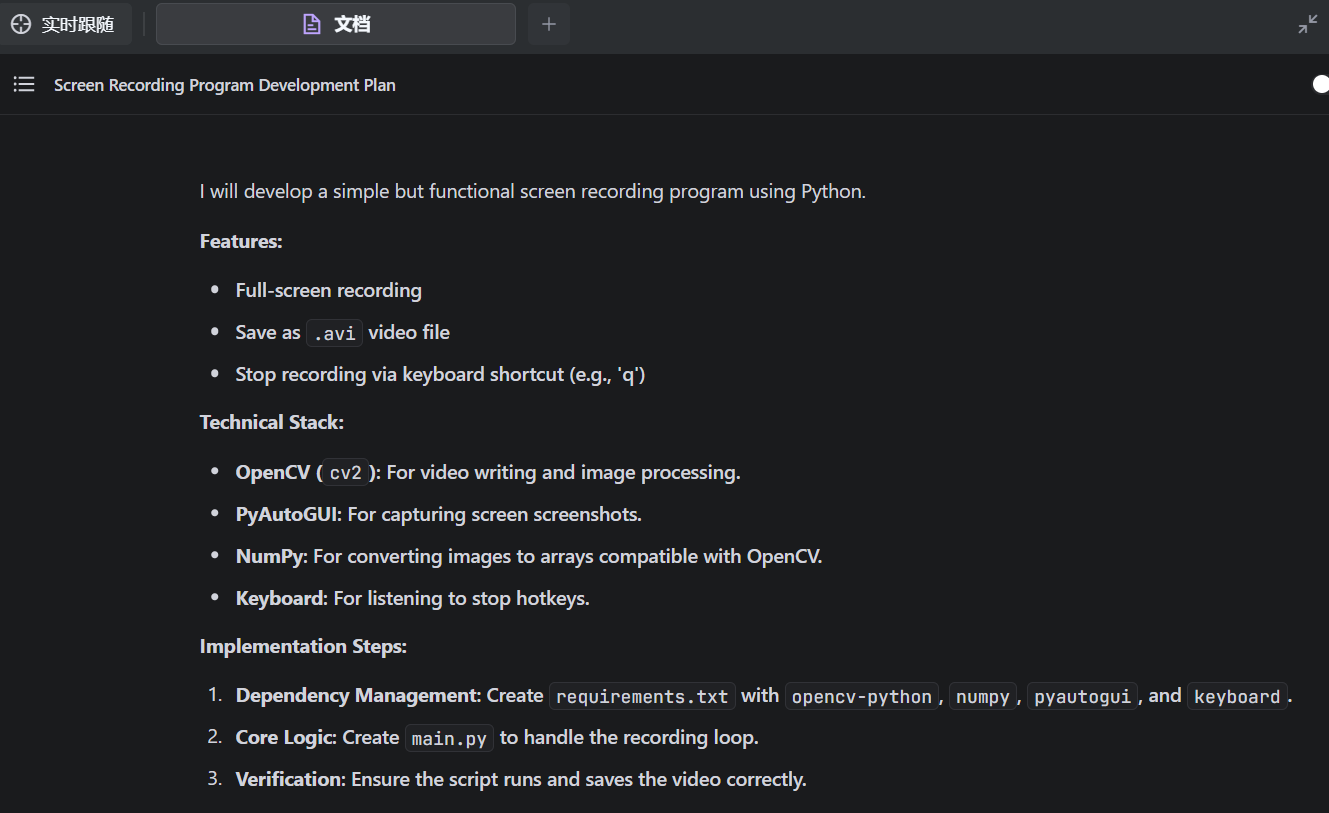Click the numpy code snippet
The image size is (1329, 813).
[982, 697]
